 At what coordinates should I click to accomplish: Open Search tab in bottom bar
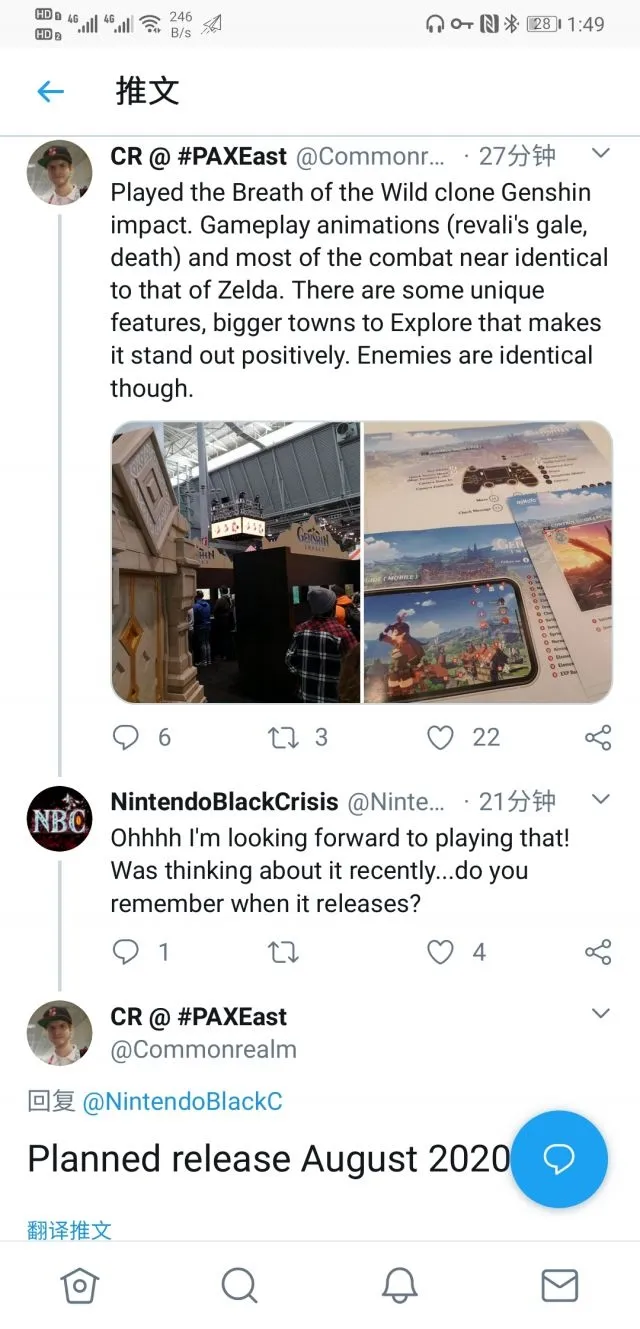click(x=239, y=1285)
